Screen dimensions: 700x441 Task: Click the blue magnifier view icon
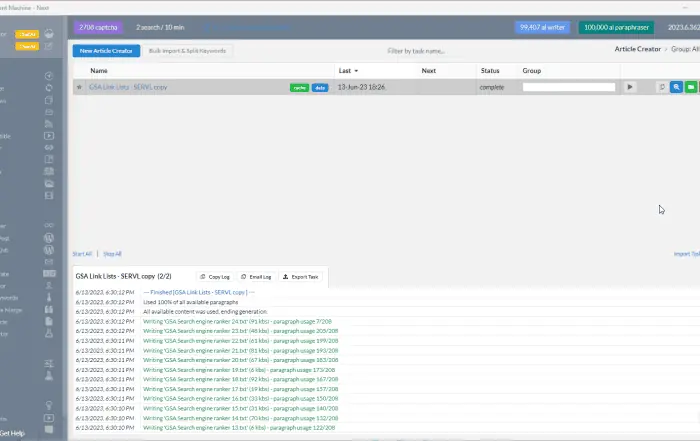click(677, 88)
